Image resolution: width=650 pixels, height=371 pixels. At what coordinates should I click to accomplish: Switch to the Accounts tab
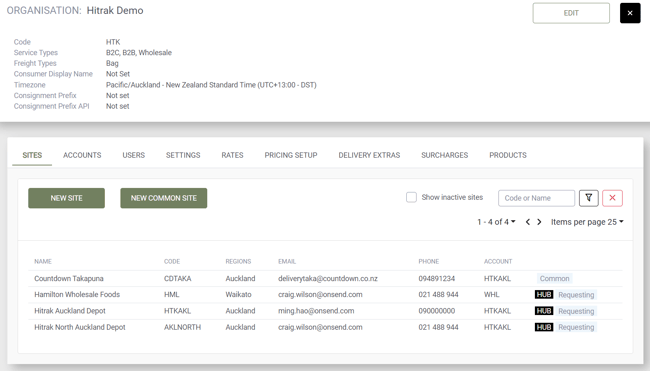(x=82, y=155)
